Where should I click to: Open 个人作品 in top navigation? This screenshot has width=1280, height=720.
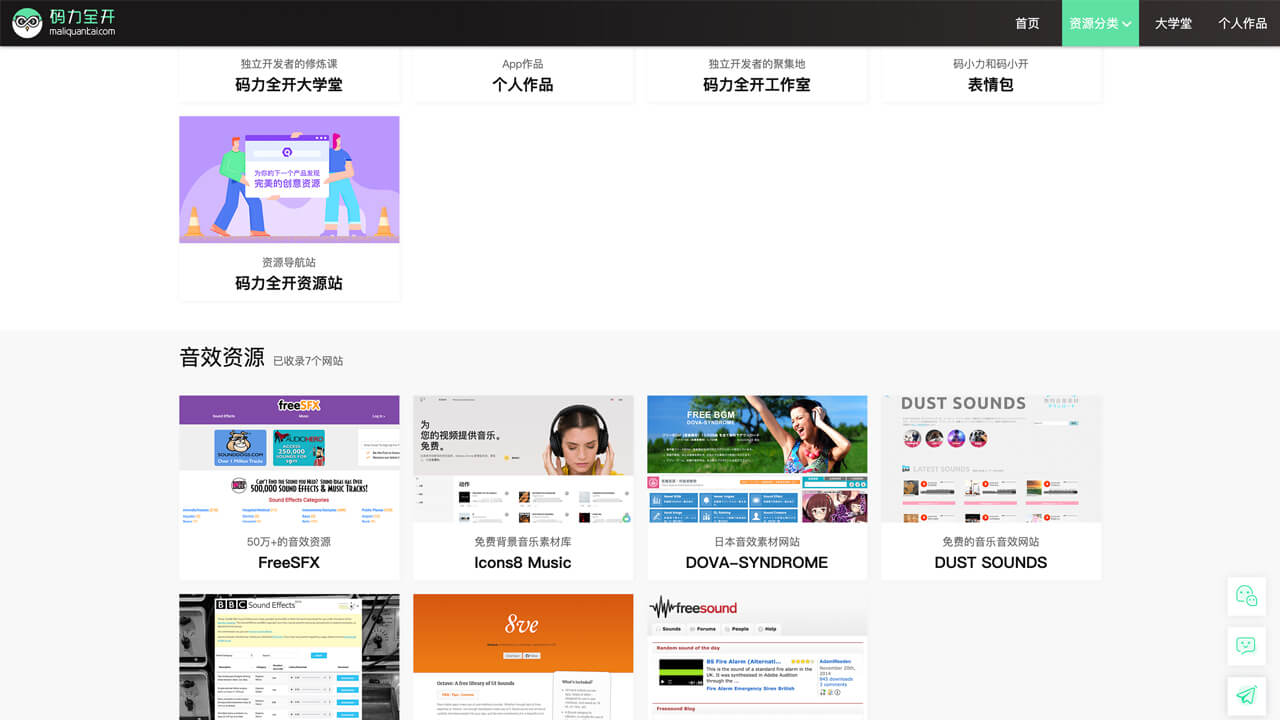(x=1242, y=23)
